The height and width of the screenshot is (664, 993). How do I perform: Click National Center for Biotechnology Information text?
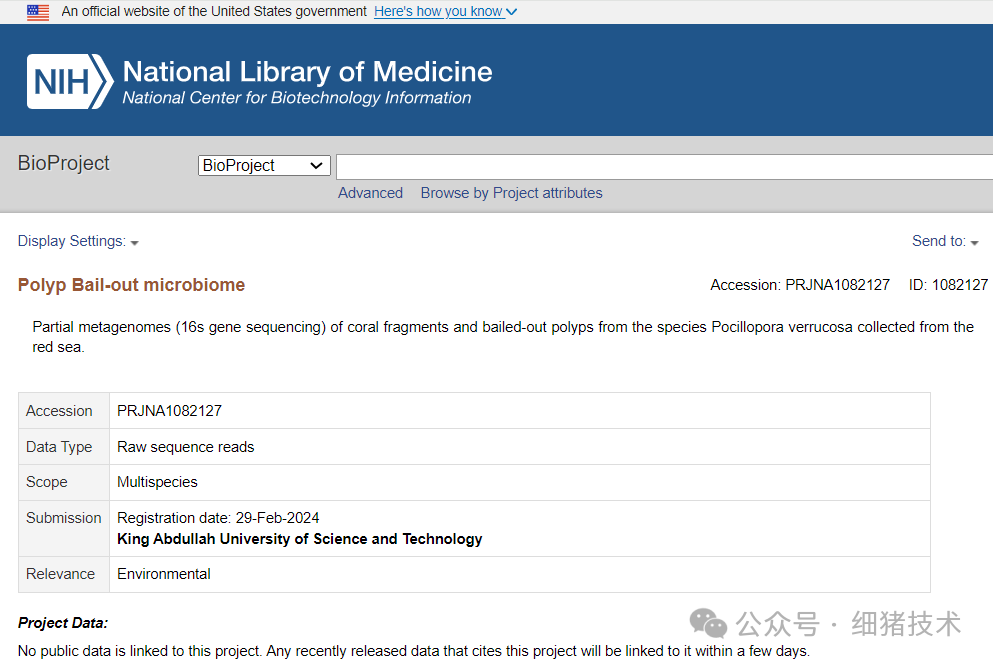click(x=296, y=98)
